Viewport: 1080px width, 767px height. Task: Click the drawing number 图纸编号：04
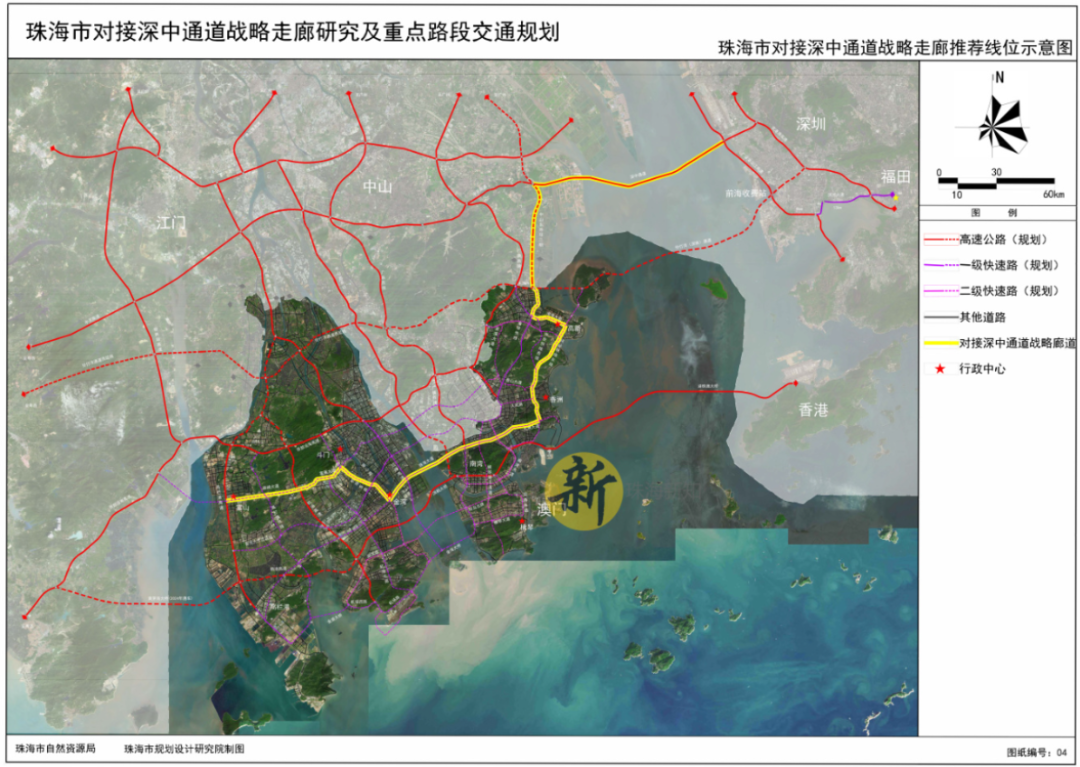tap(1037, 753)
